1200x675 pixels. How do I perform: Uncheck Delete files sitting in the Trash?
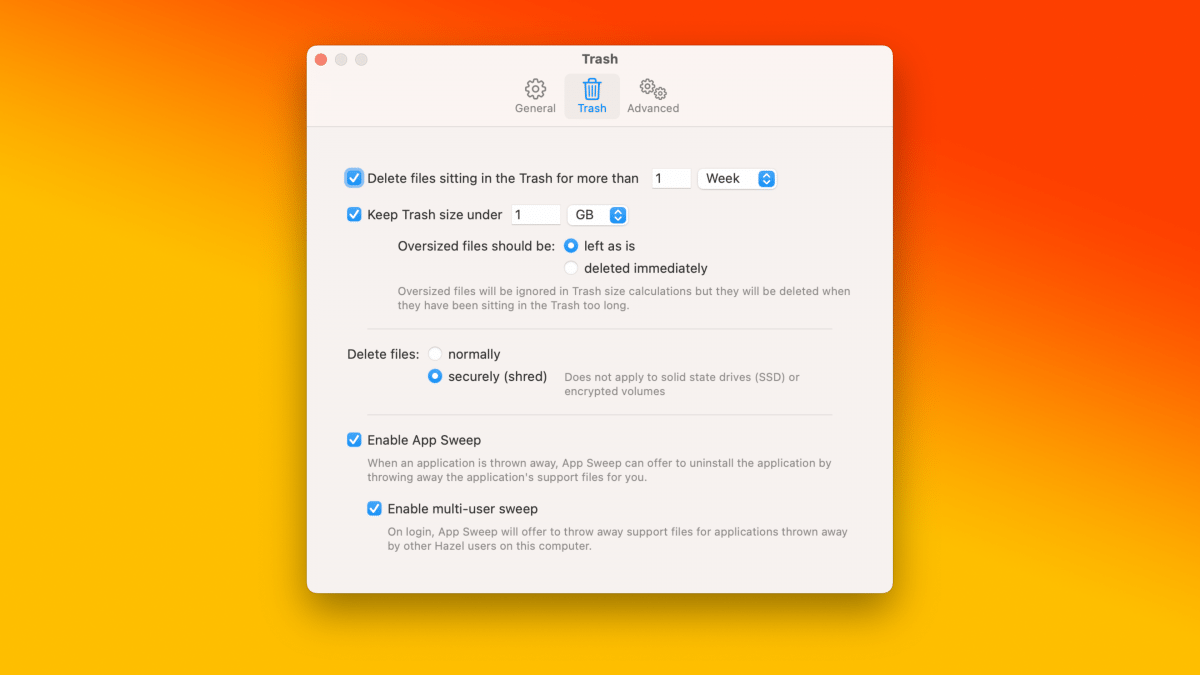coord(354,178)
